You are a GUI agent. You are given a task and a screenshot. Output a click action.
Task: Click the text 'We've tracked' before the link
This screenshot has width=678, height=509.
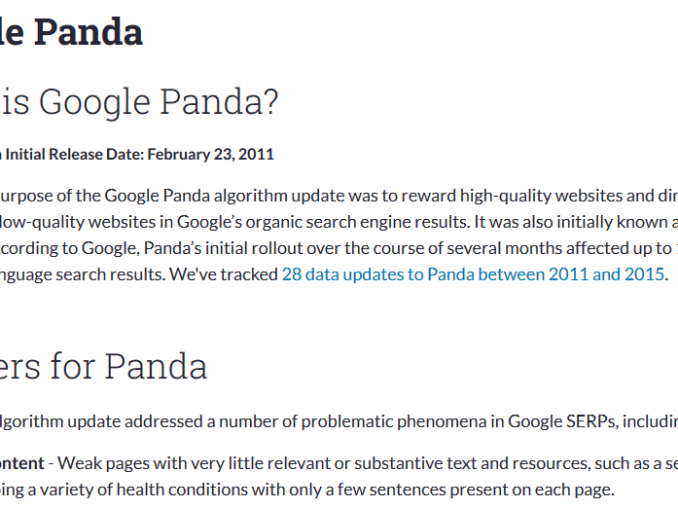pos(223,275)
